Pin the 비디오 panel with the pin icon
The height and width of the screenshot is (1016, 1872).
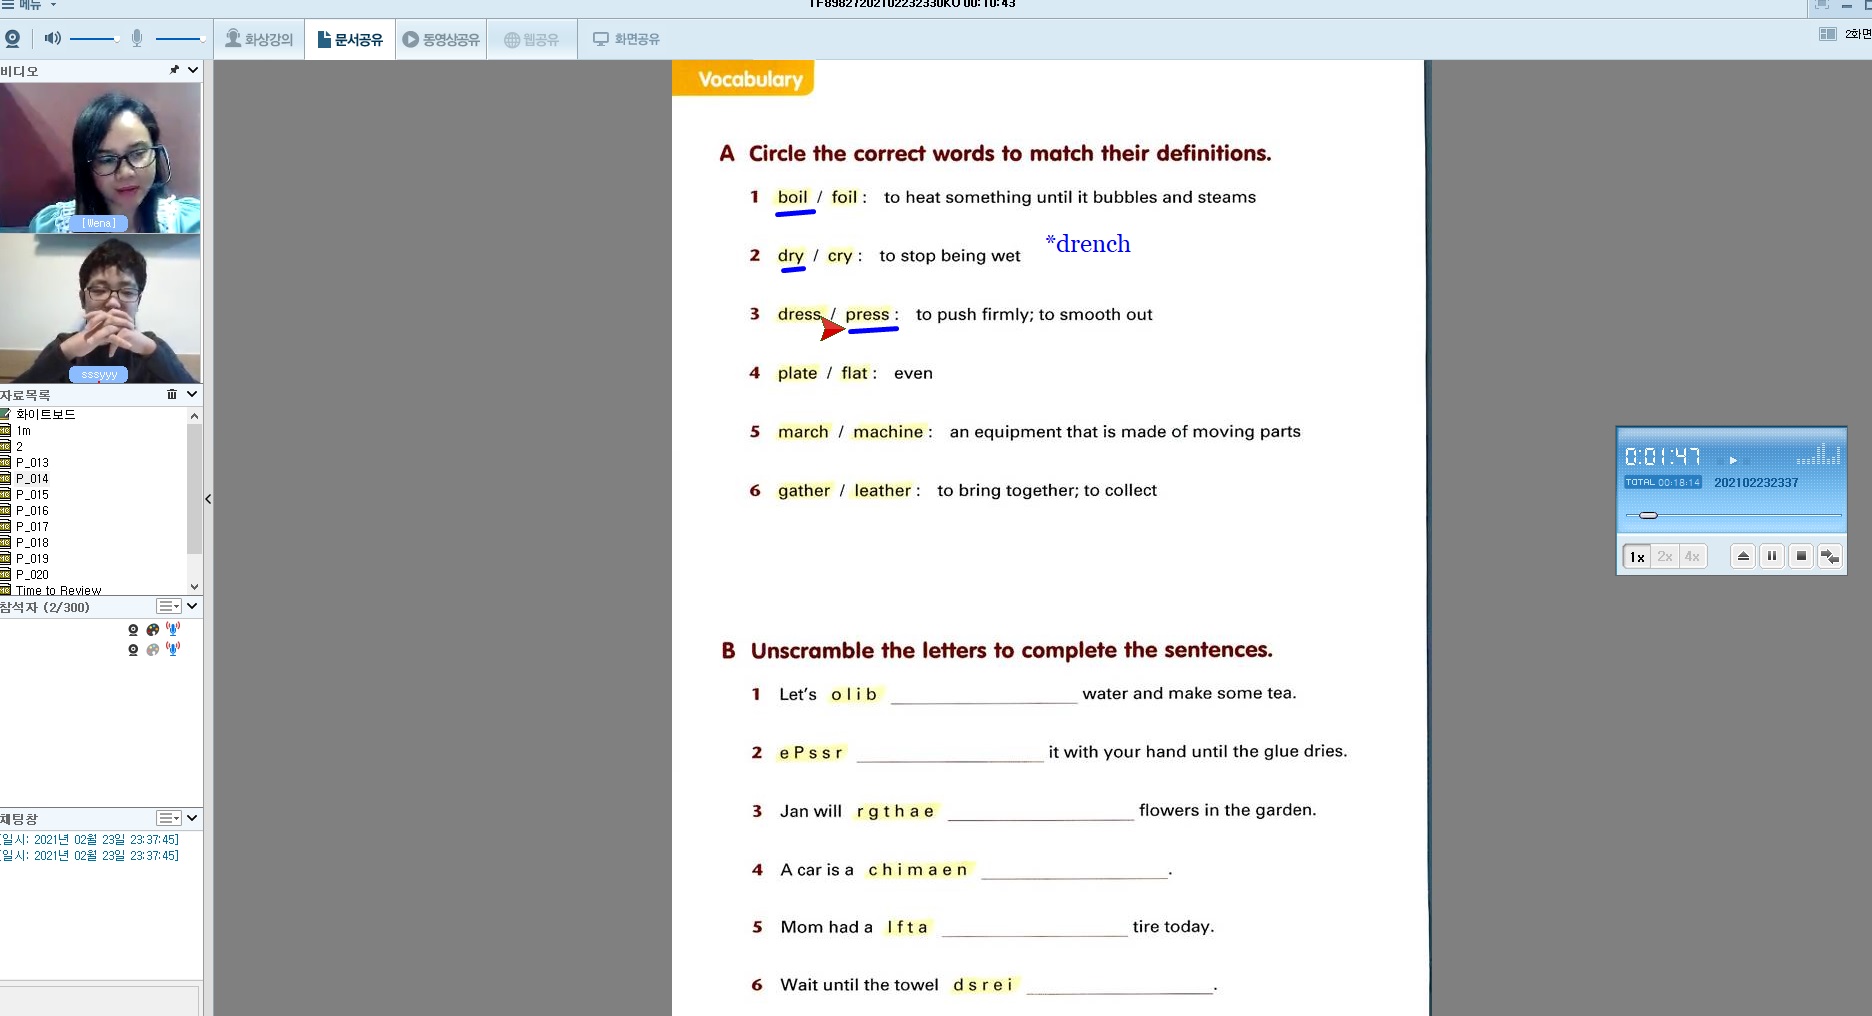click(x=174, y=70)
